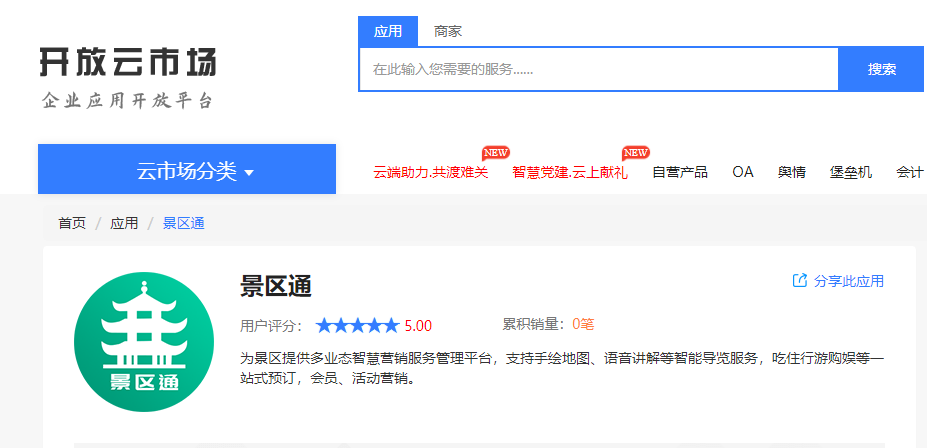Open the 堡垒机 navigation item
Image resolution: width=927 pixels, height=448 pixels.
point(851,172)
